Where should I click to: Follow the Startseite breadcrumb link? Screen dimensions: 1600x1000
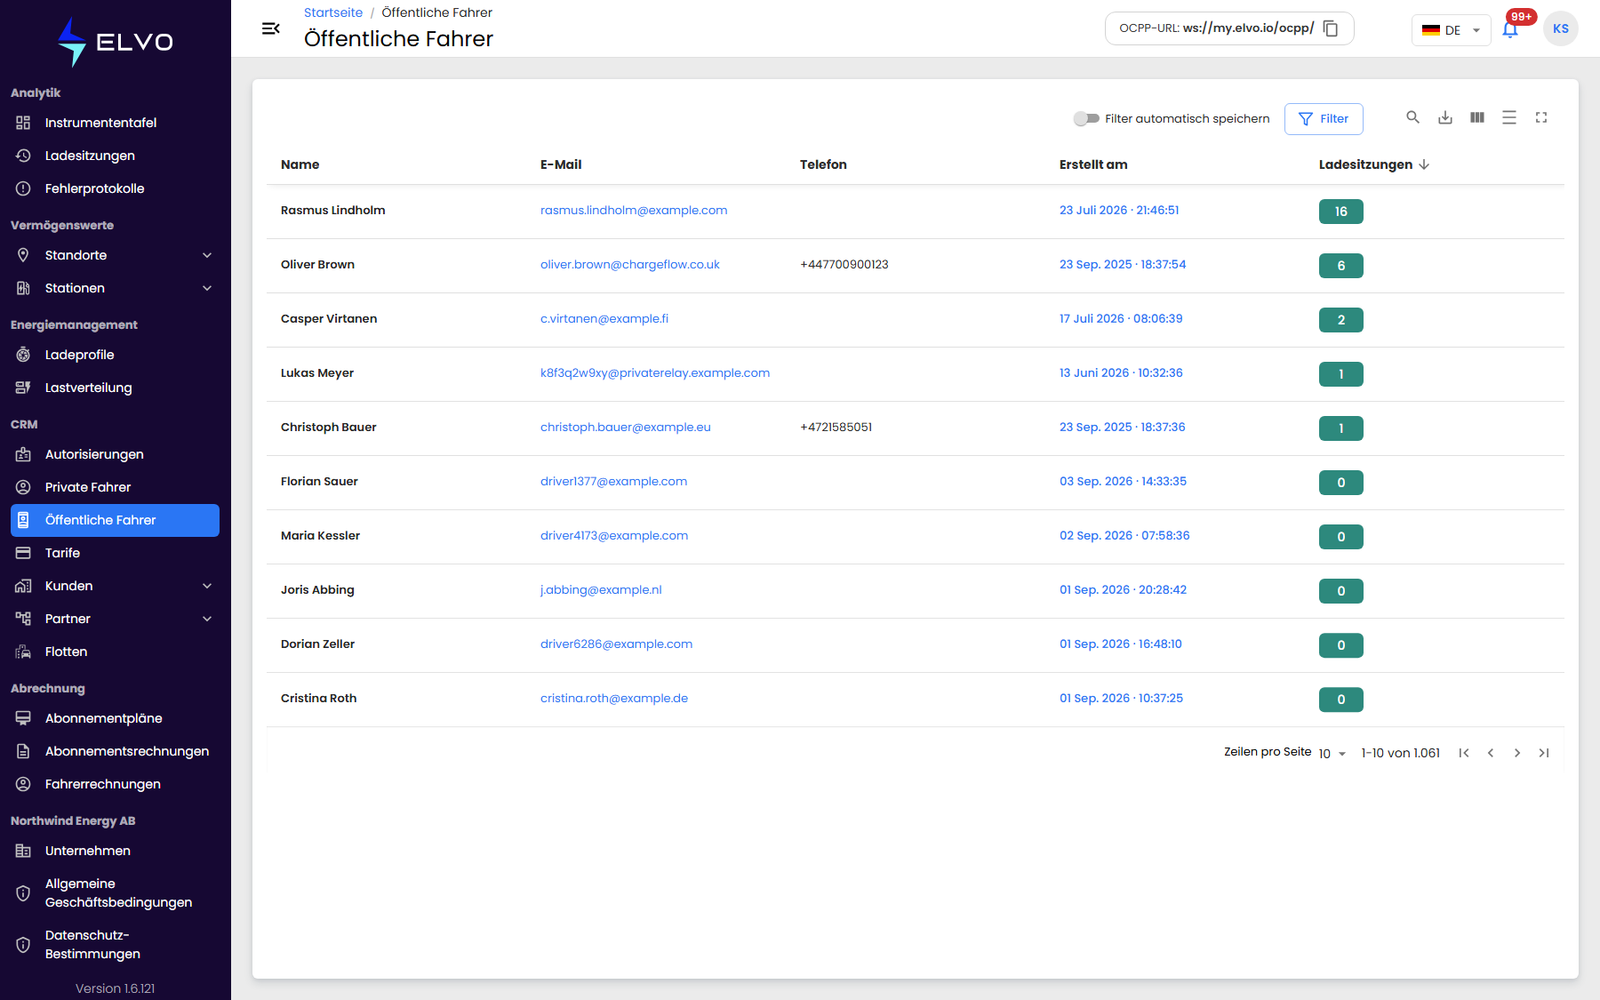333,13
